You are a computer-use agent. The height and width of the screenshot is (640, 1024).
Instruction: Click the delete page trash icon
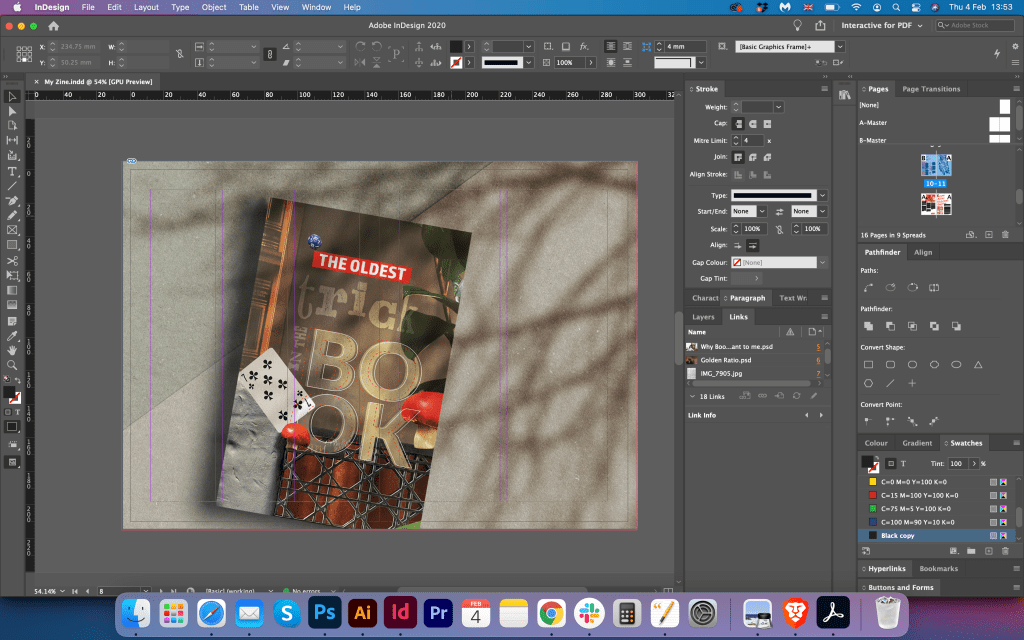[x=1005, y=234]
